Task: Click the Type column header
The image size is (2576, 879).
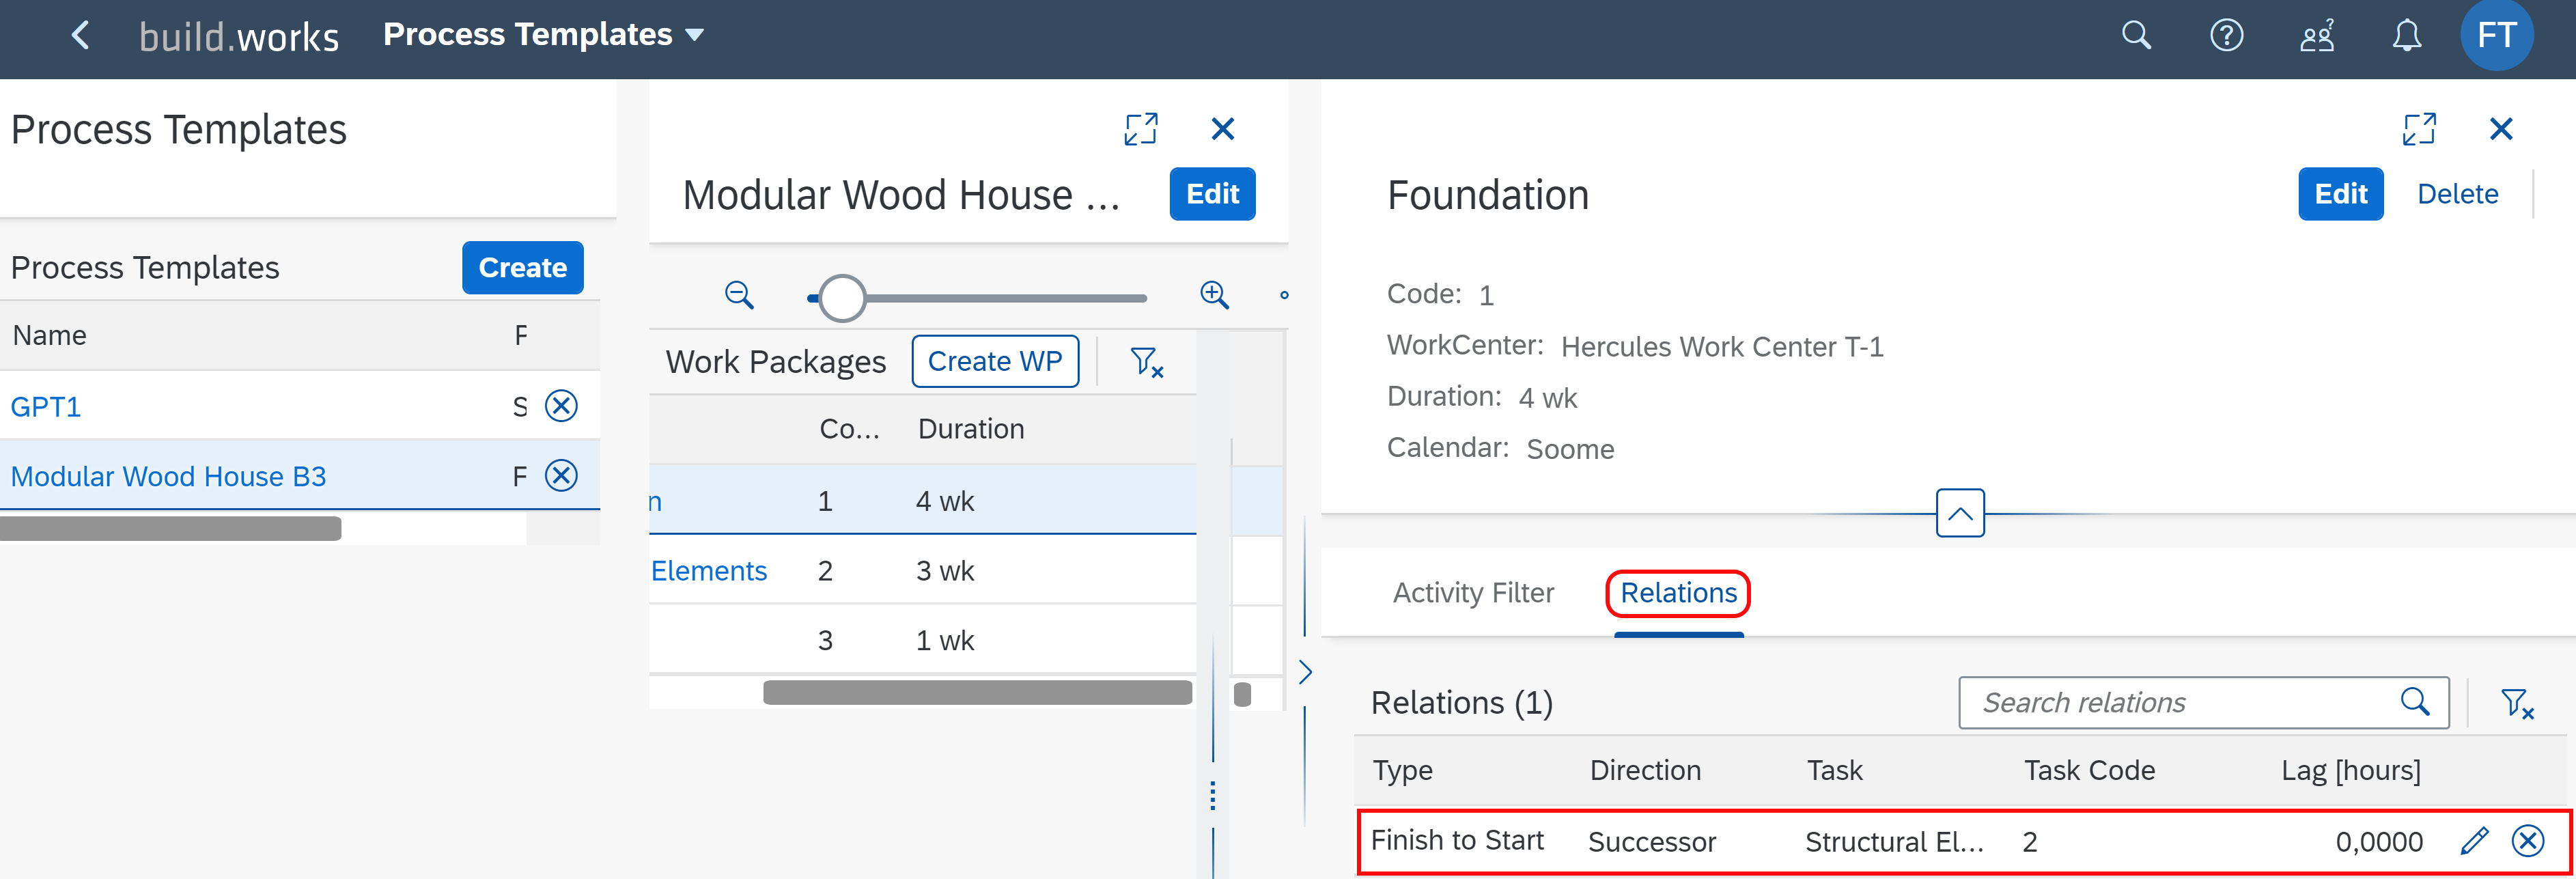Action: (x=1402, y=771)
